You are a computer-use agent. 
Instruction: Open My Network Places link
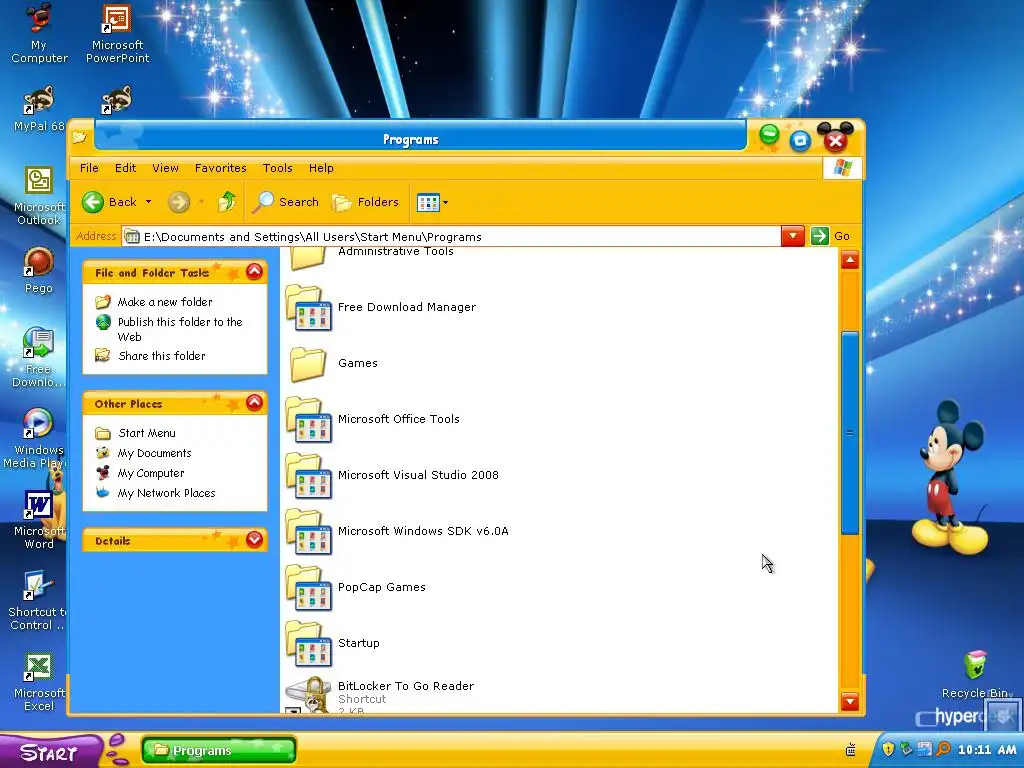click(167, 493)
